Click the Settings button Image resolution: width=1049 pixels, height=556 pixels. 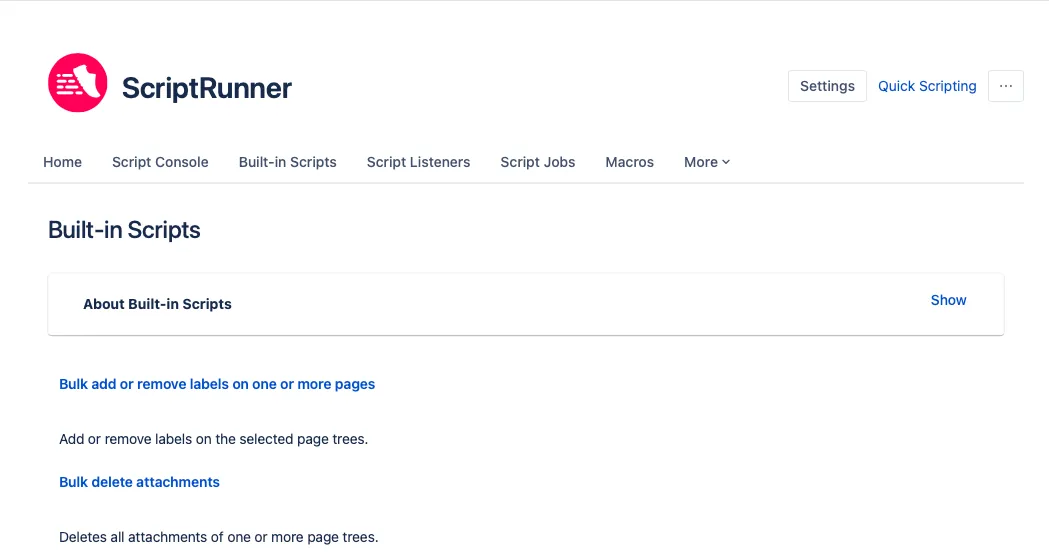tap(827, 86)
